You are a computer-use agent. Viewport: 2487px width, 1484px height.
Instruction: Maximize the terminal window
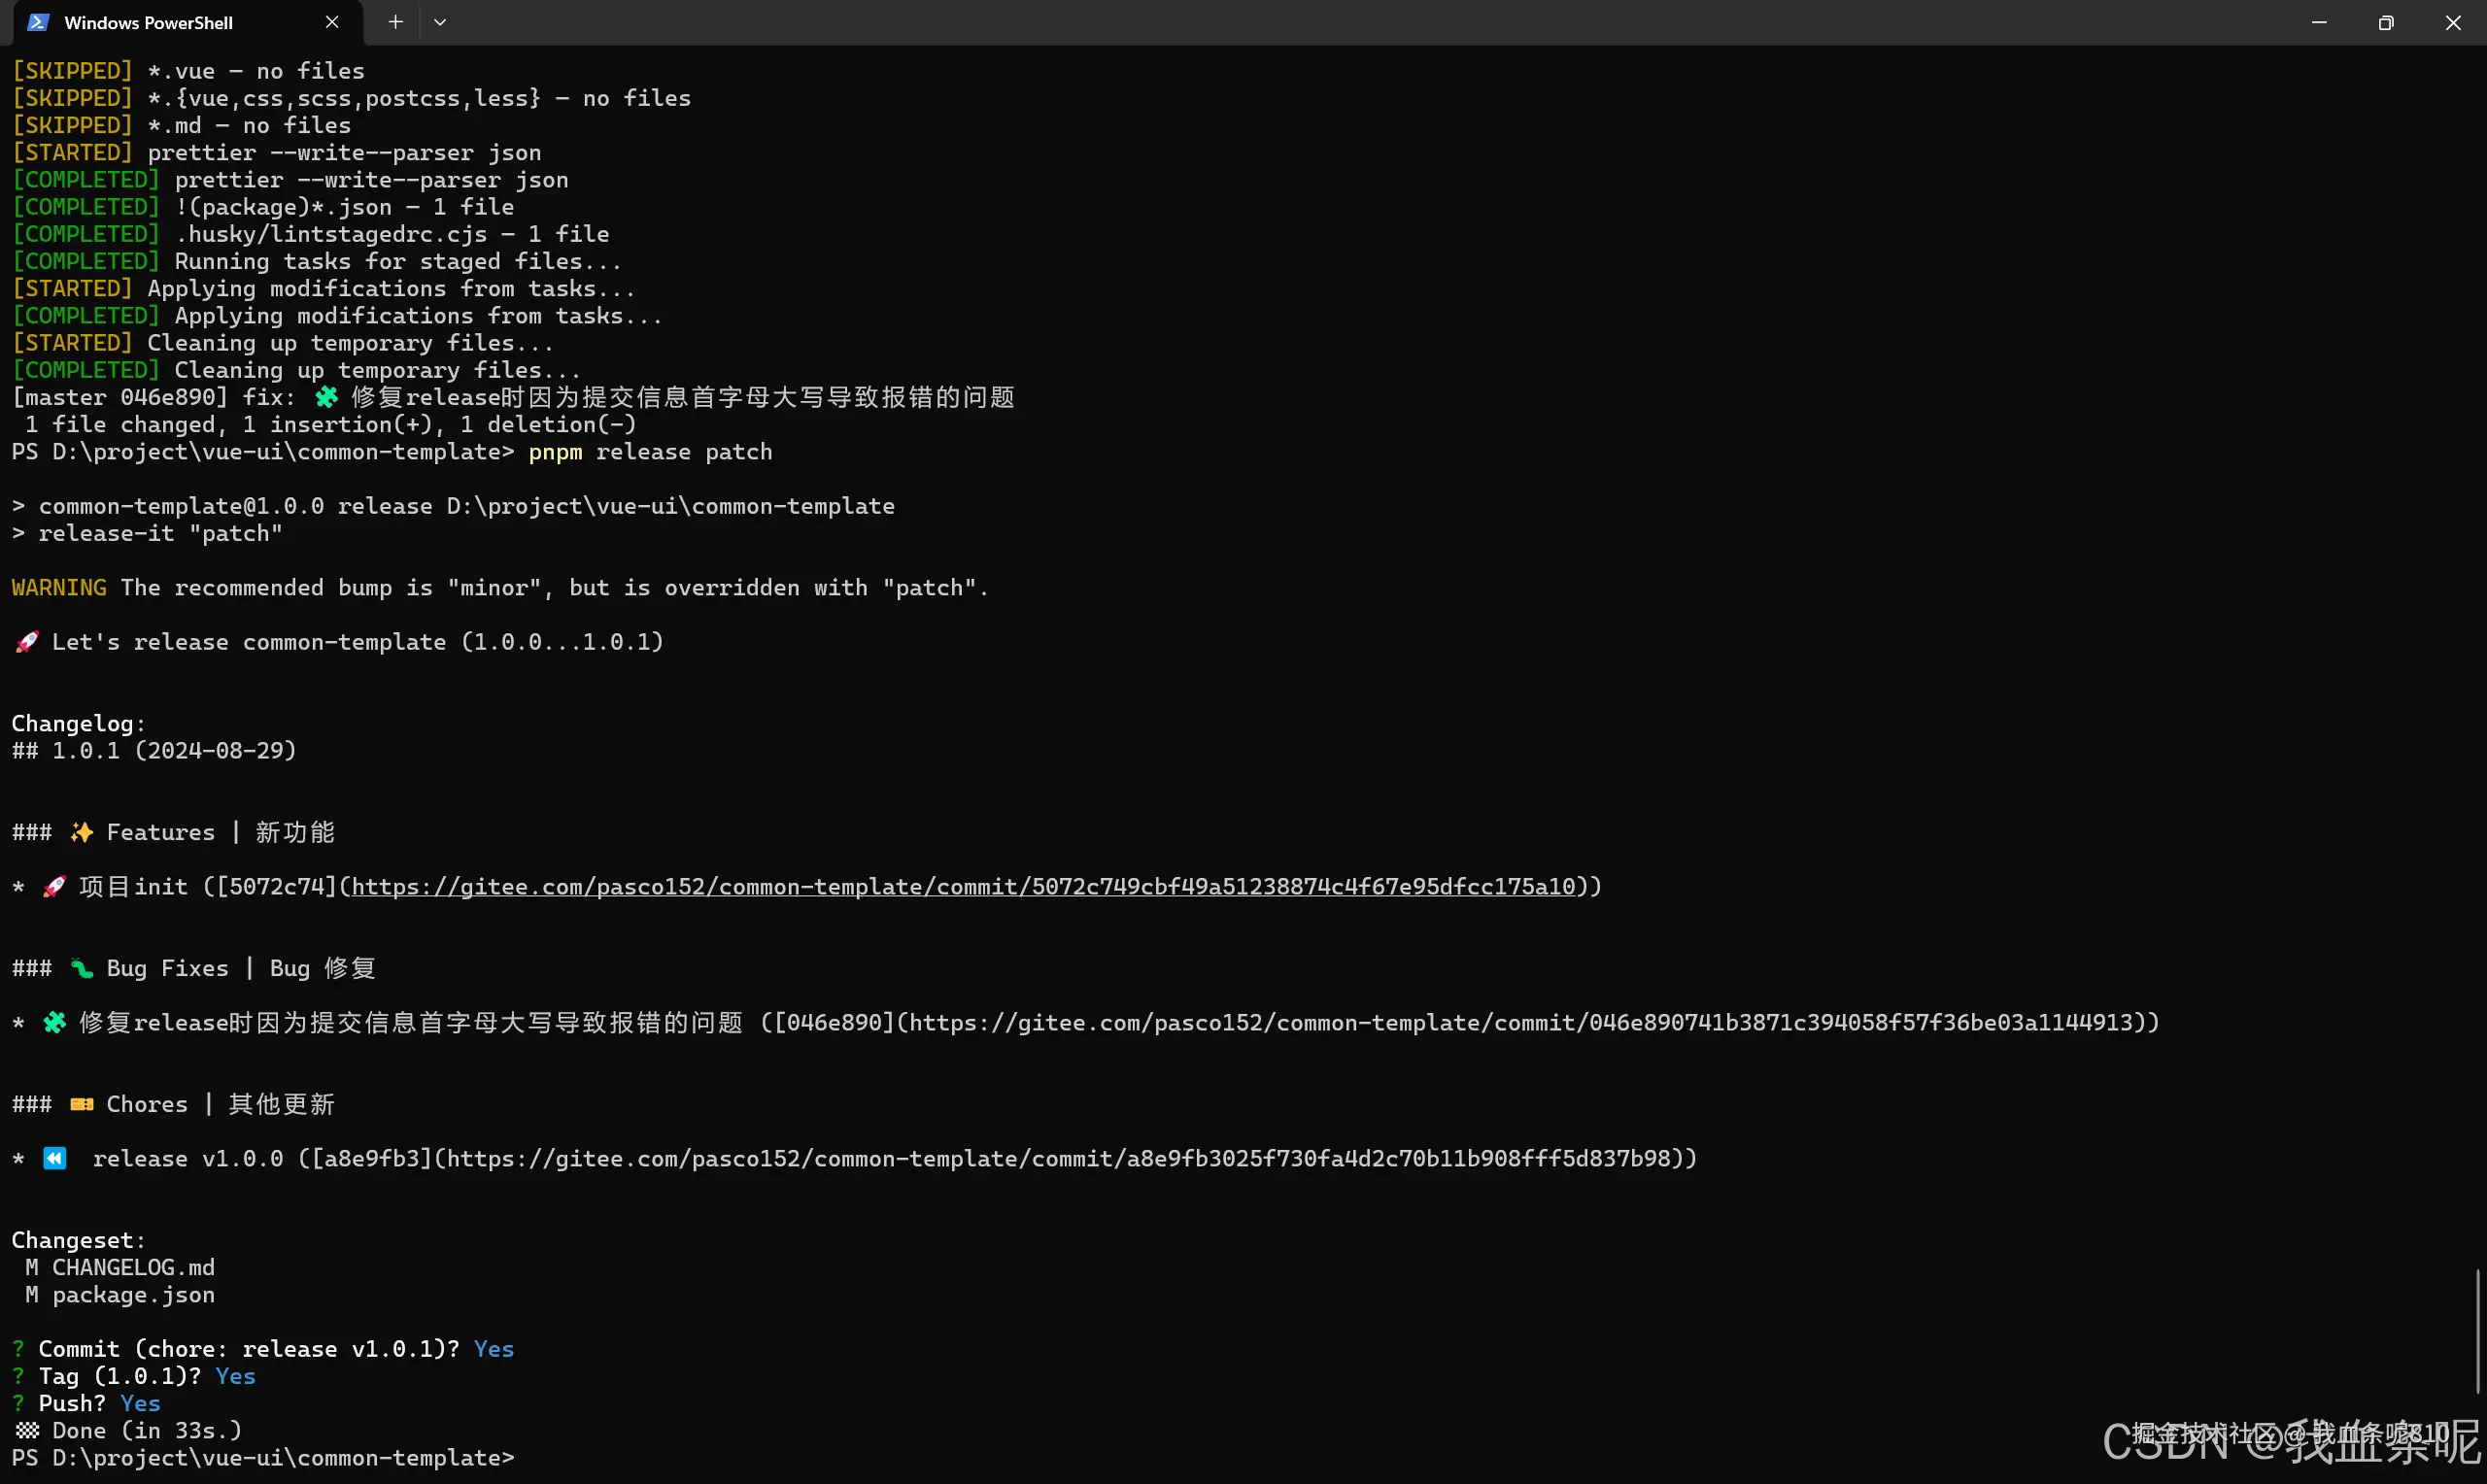click(2385, 22)
